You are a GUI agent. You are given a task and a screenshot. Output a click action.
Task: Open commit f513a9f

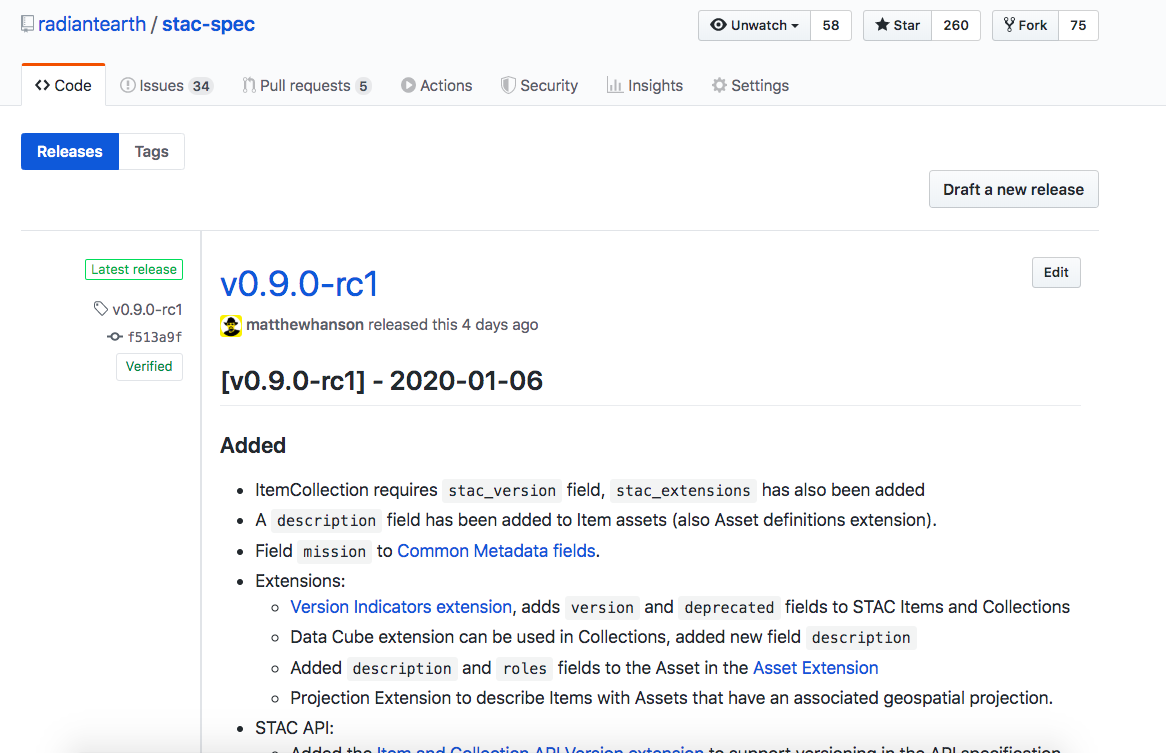click(x=155, y=337)
